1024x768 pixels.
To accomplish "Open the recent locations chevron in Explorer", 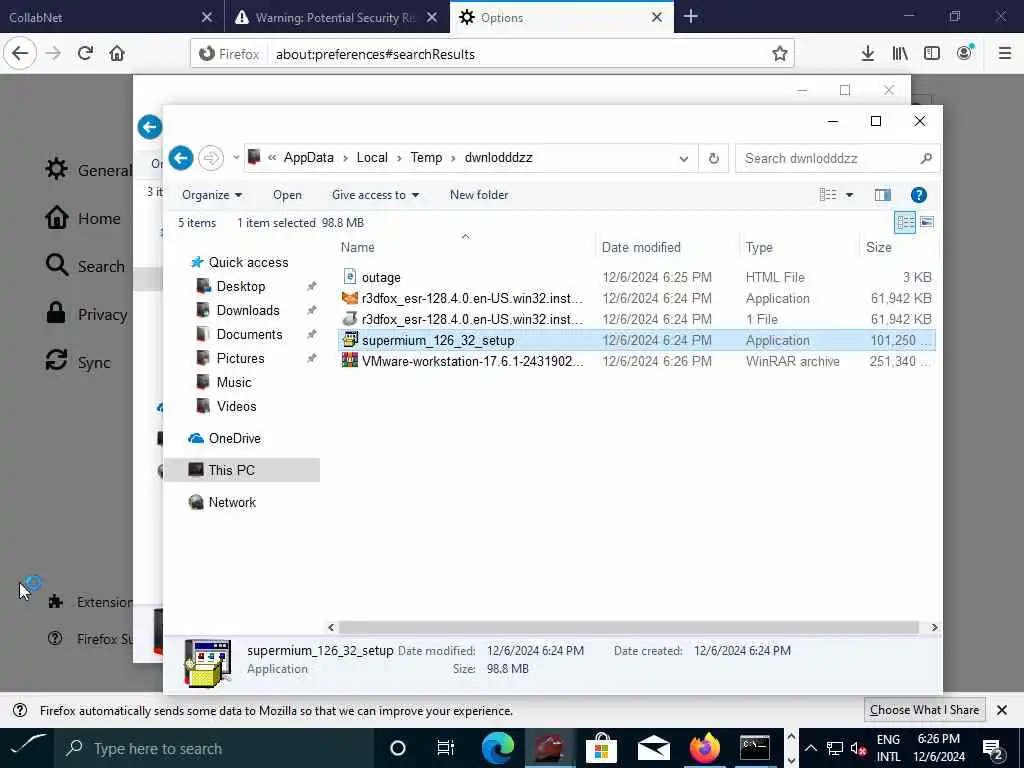I will (236, 158).
